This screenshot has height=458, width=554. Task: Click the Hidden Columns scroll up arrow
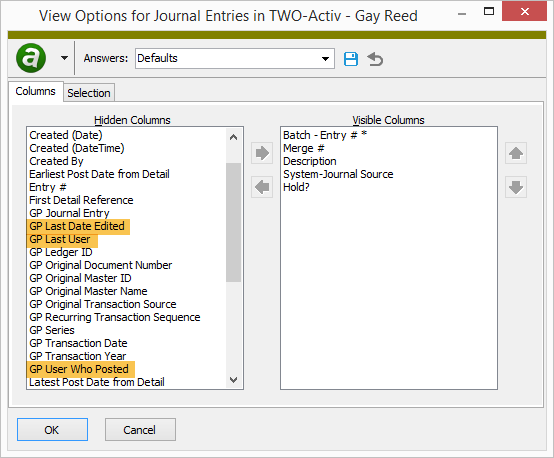point(234,137)
